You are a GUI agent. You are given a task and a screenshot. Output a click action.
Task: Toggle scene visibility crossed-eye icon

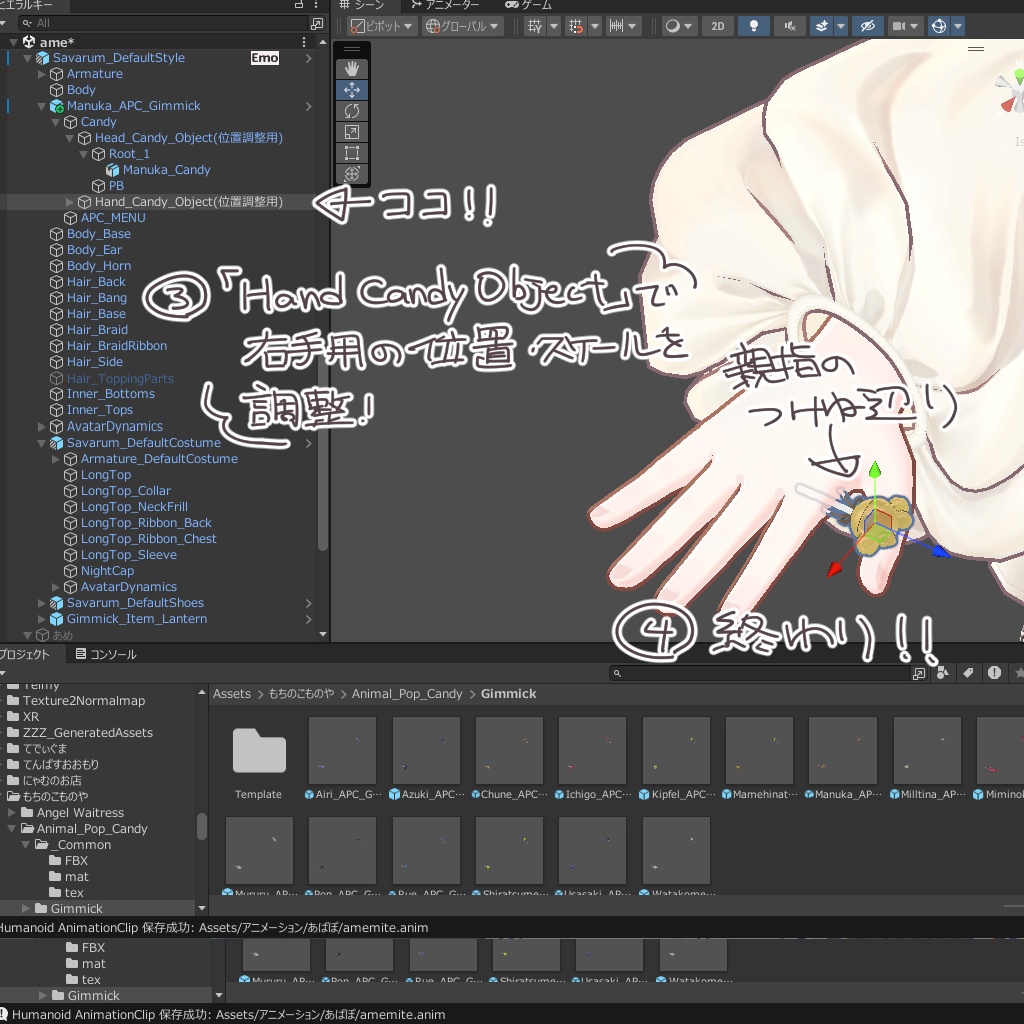[x=867, y=26]
